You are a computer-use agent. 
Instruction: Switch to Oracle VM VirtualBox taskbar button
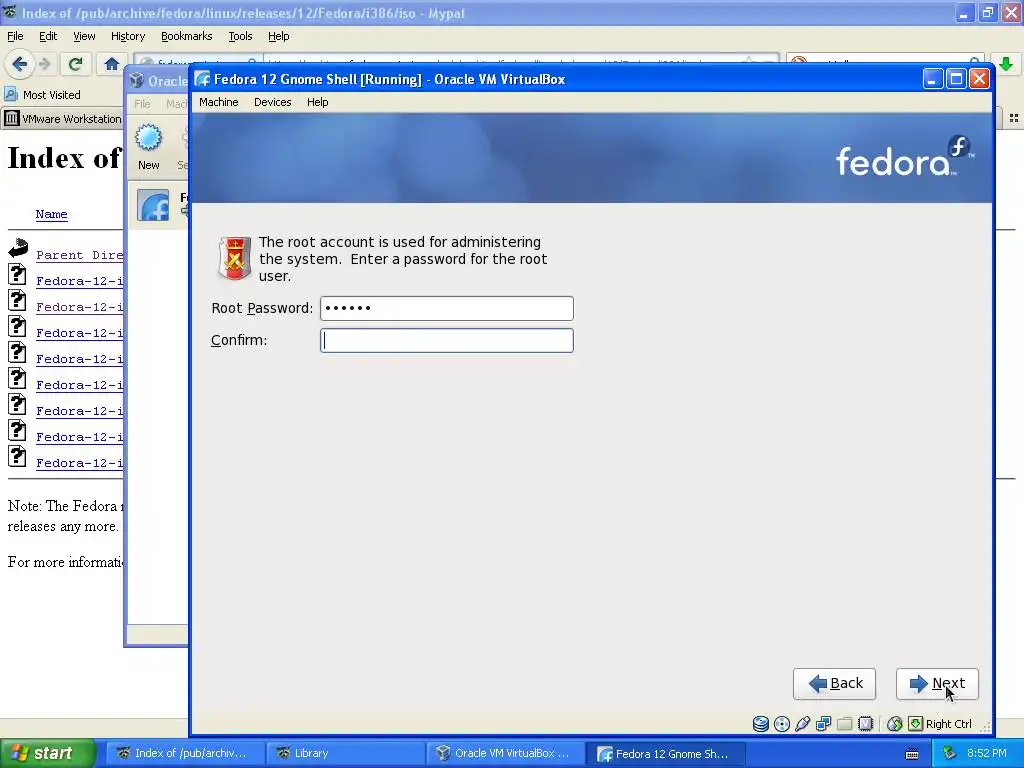505,753
